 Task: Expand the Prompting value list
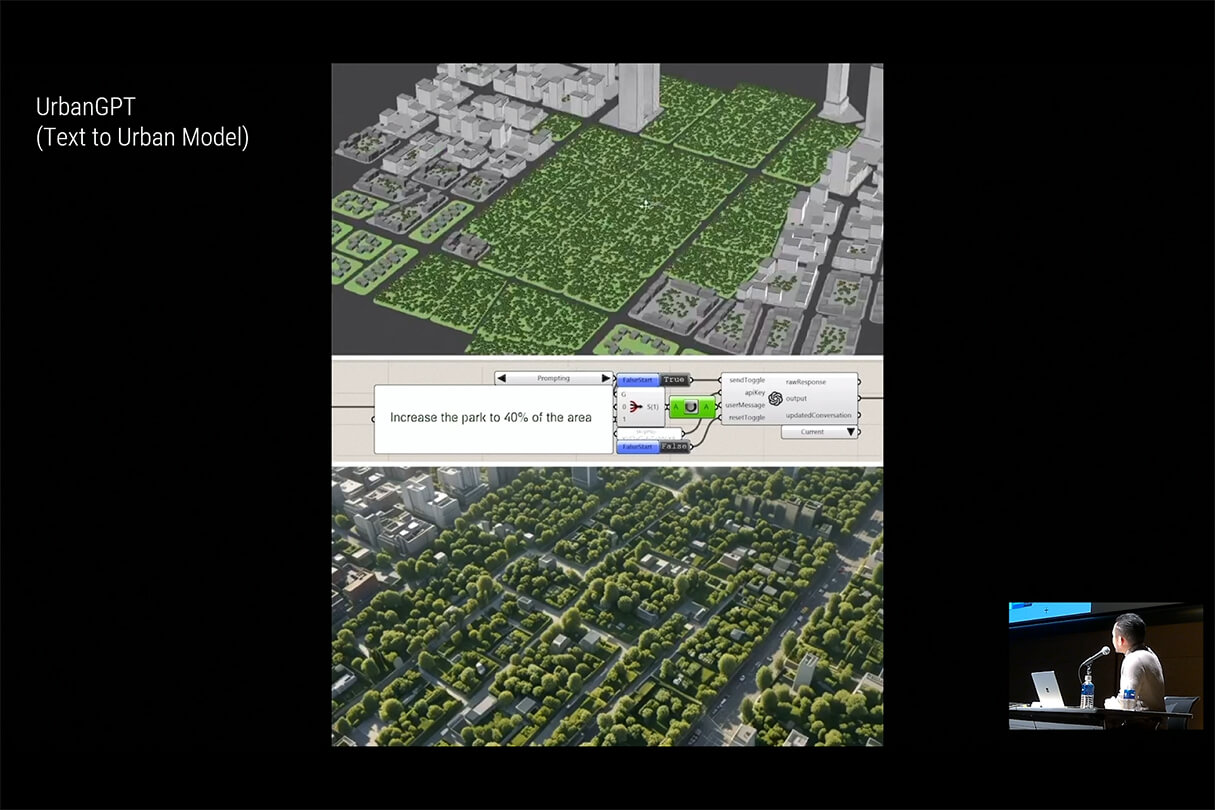coord(553,378)
